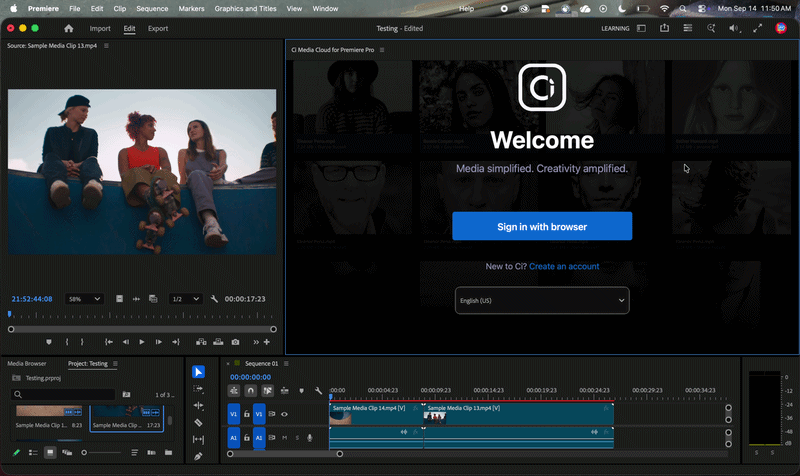This screenshot has height=476, width=800.
Task: Open the Sequence menu
Action: 152,9
